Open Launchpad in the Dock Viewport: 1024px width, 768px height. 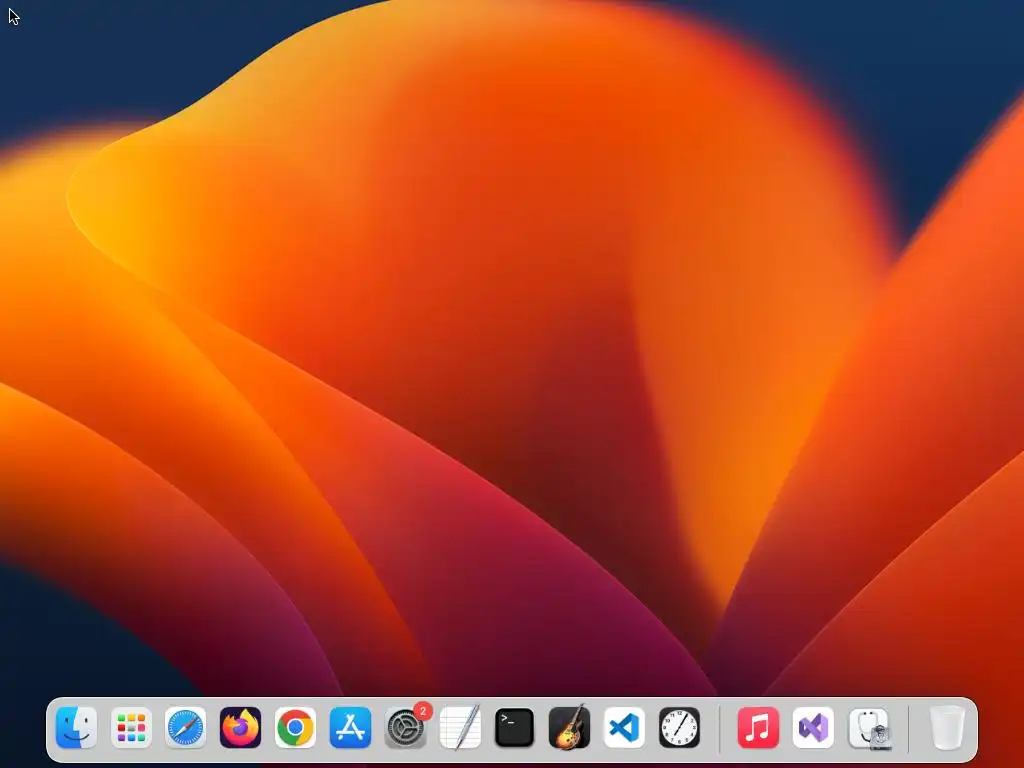(131, 728)
